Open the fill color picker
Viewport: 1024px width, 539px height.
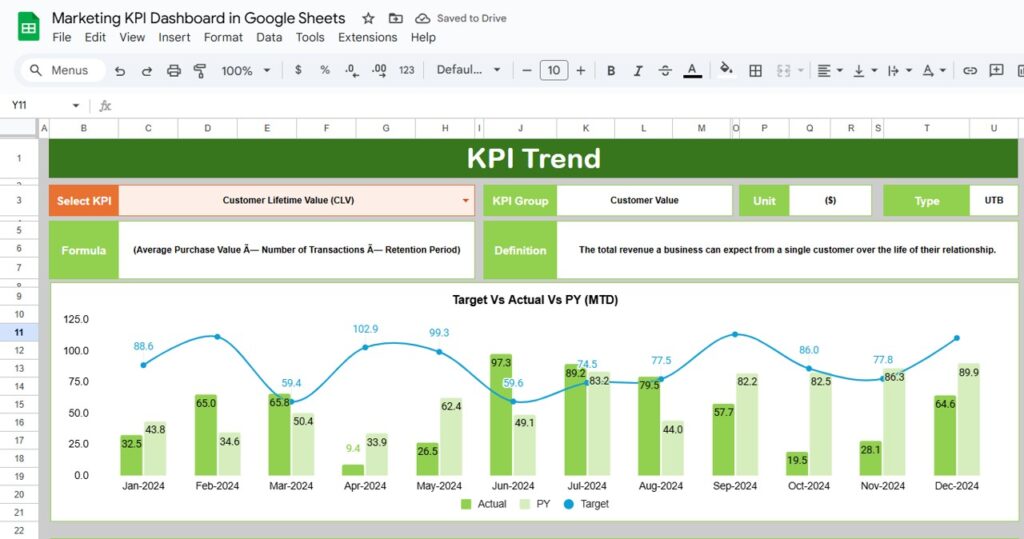[726, 69]
